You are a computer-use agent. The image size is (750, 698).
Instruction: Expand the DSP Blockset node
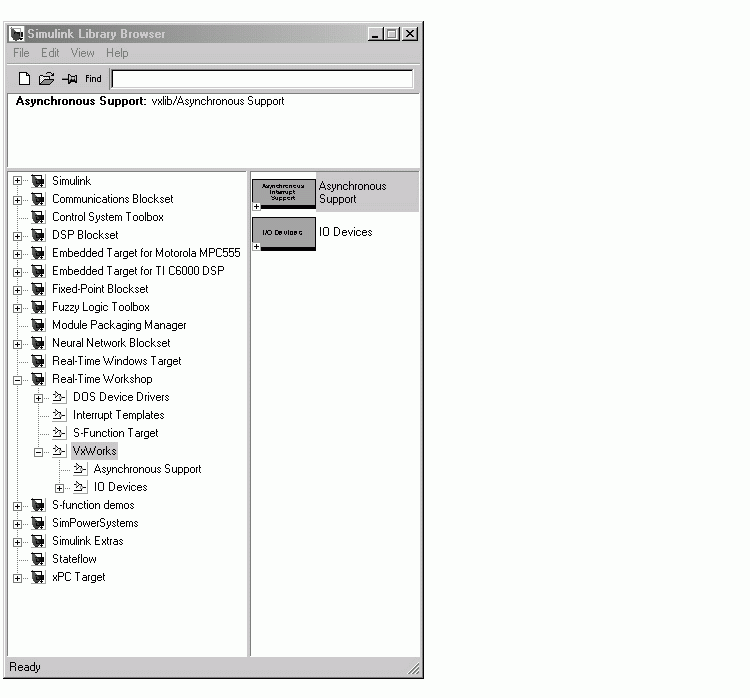17,236
